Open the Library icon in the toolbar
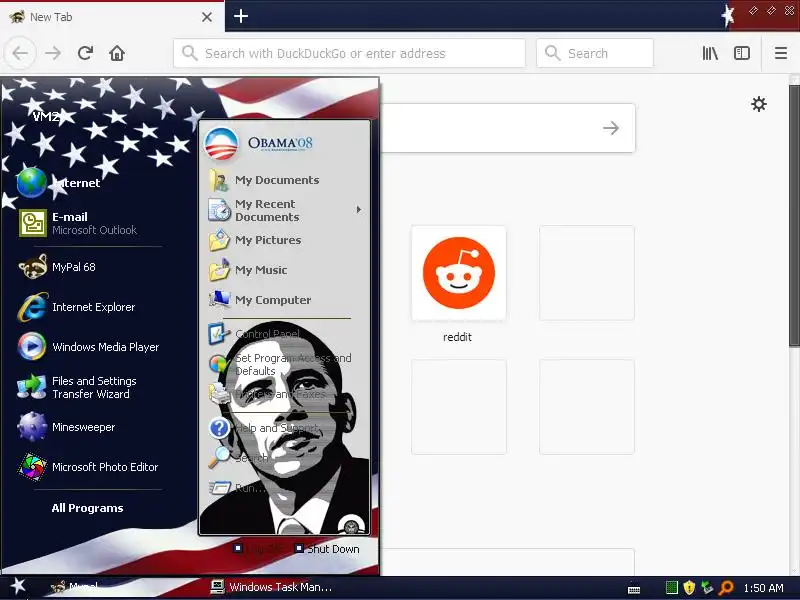This screenshot has width=800, height=600. (710, 53)
